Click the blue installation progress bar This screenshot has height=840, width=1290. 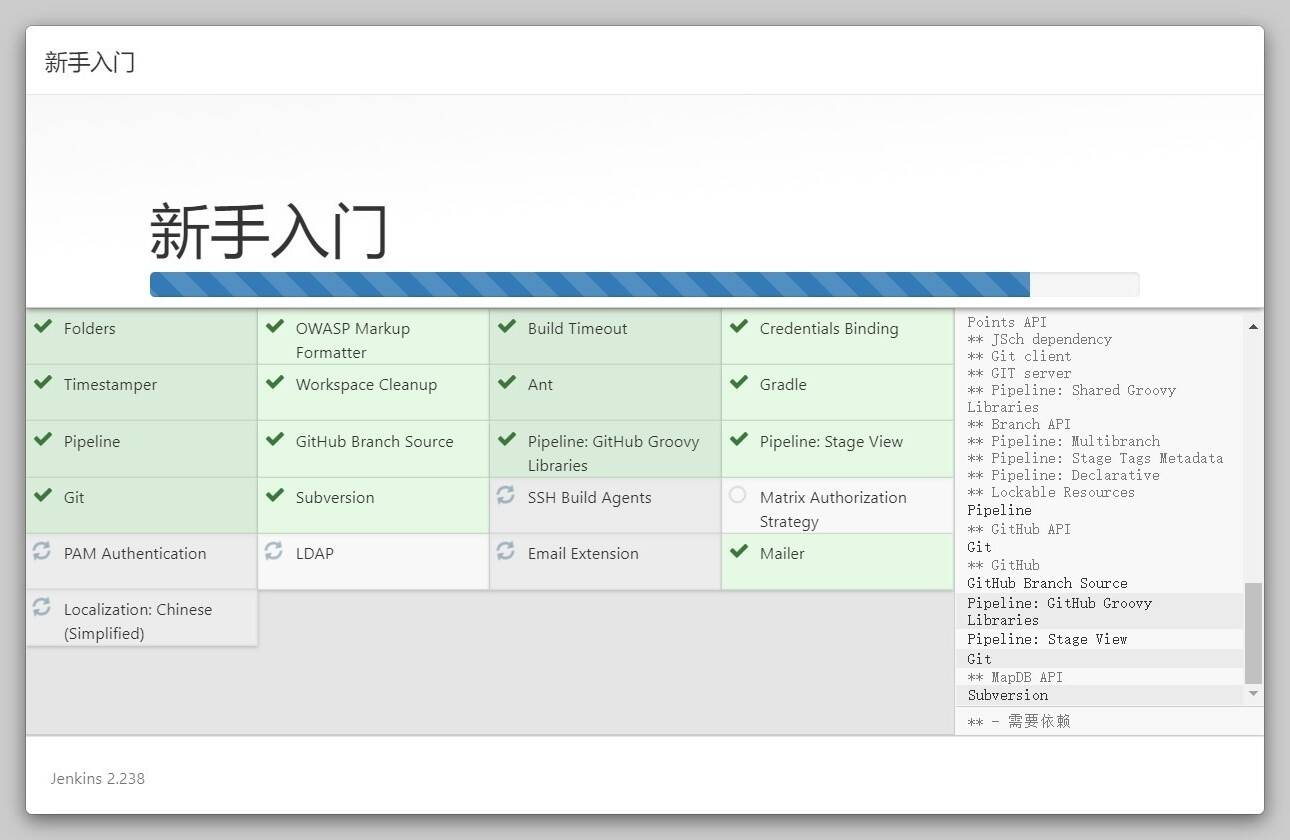tap(590, 285)
